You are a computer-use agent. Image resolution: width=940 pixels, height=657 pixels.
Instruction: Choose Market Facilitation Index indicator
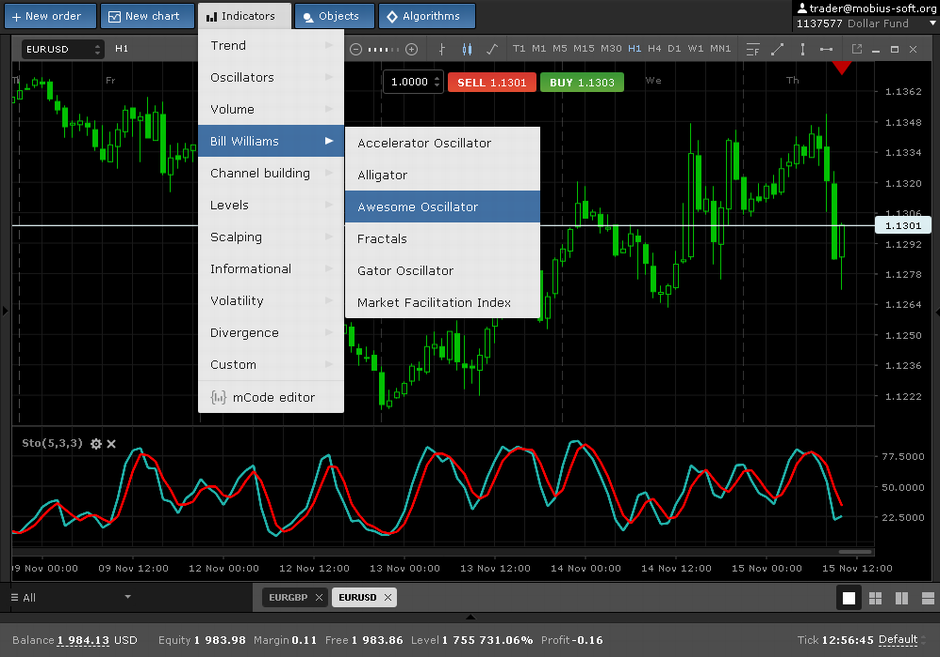coord(442,303)
